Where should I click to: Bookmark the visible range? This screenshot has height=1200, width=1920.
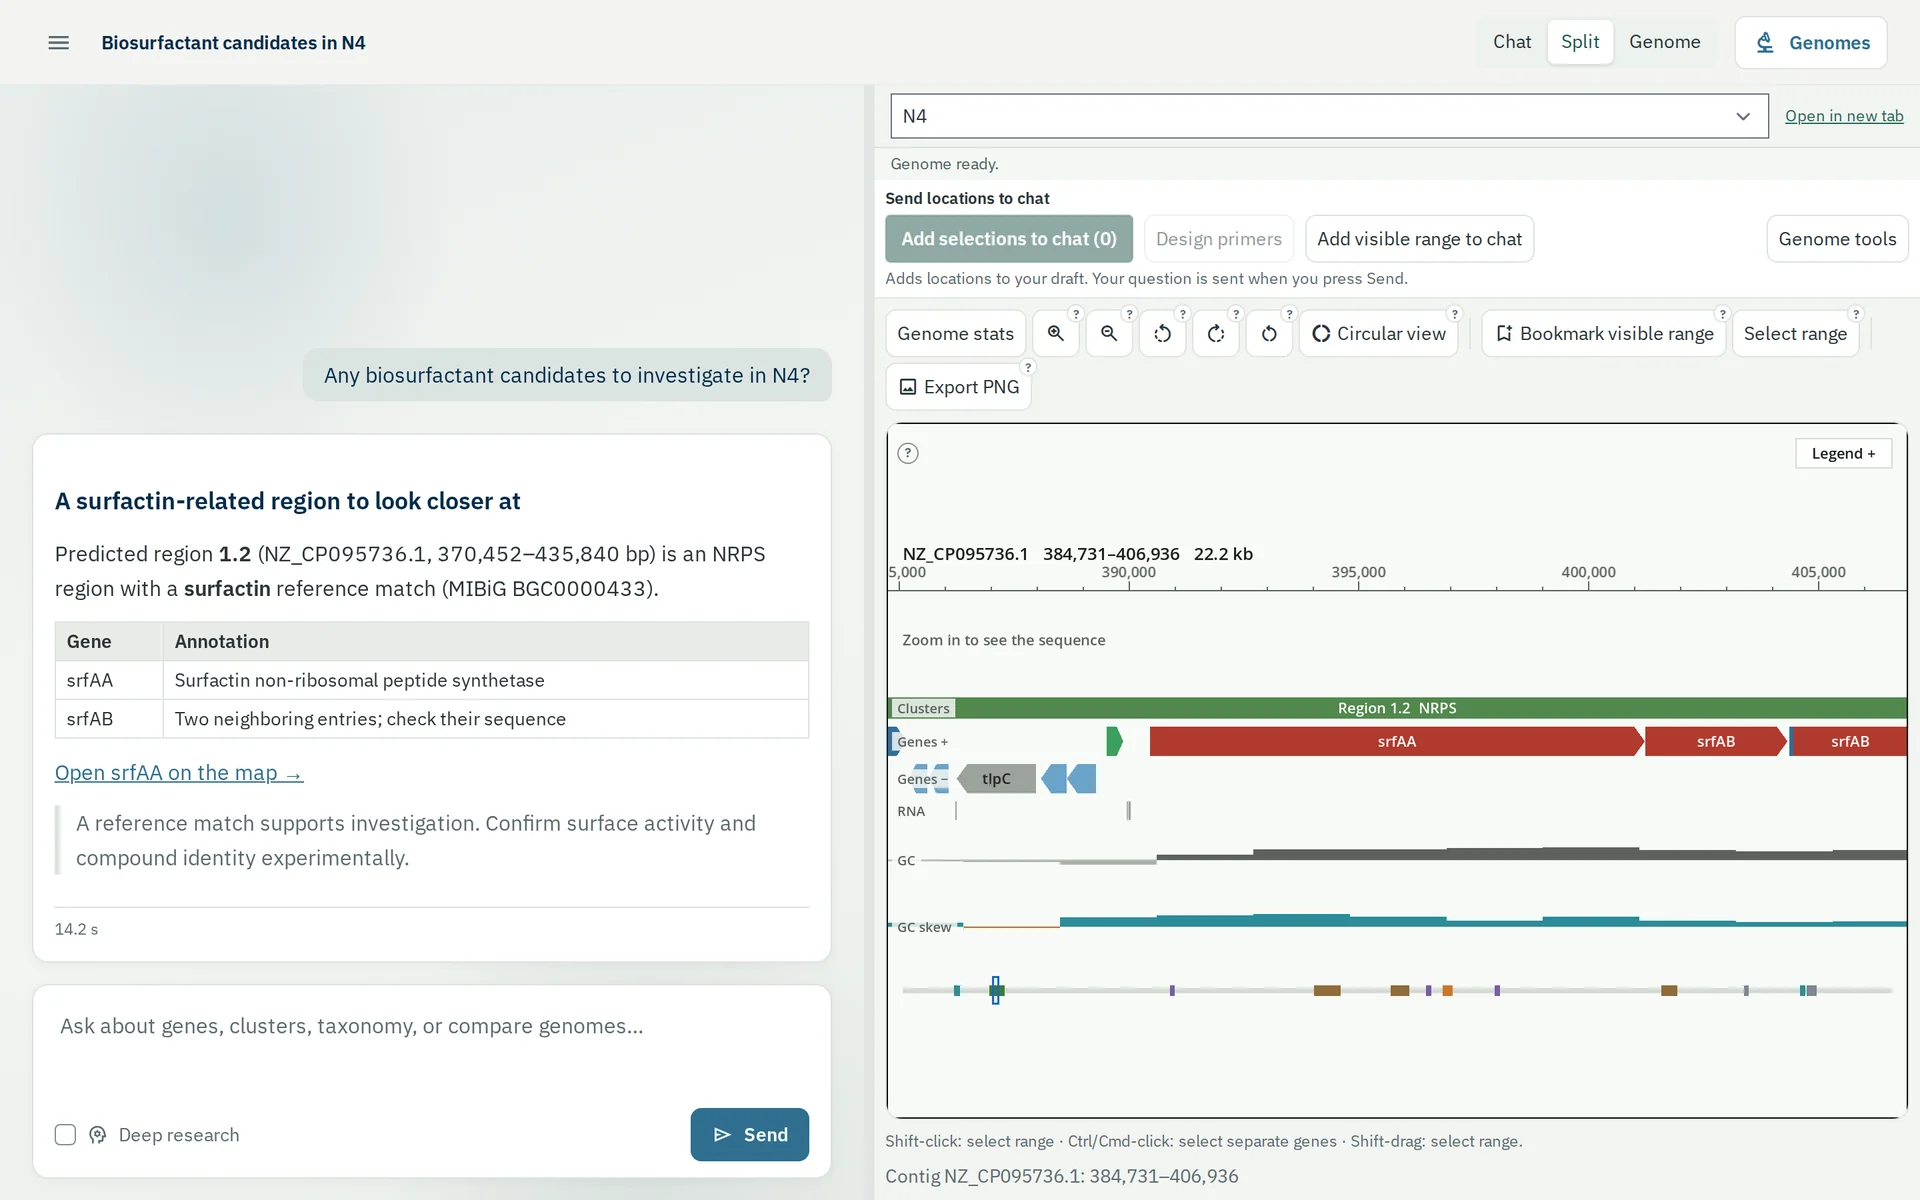(1604, 334)
